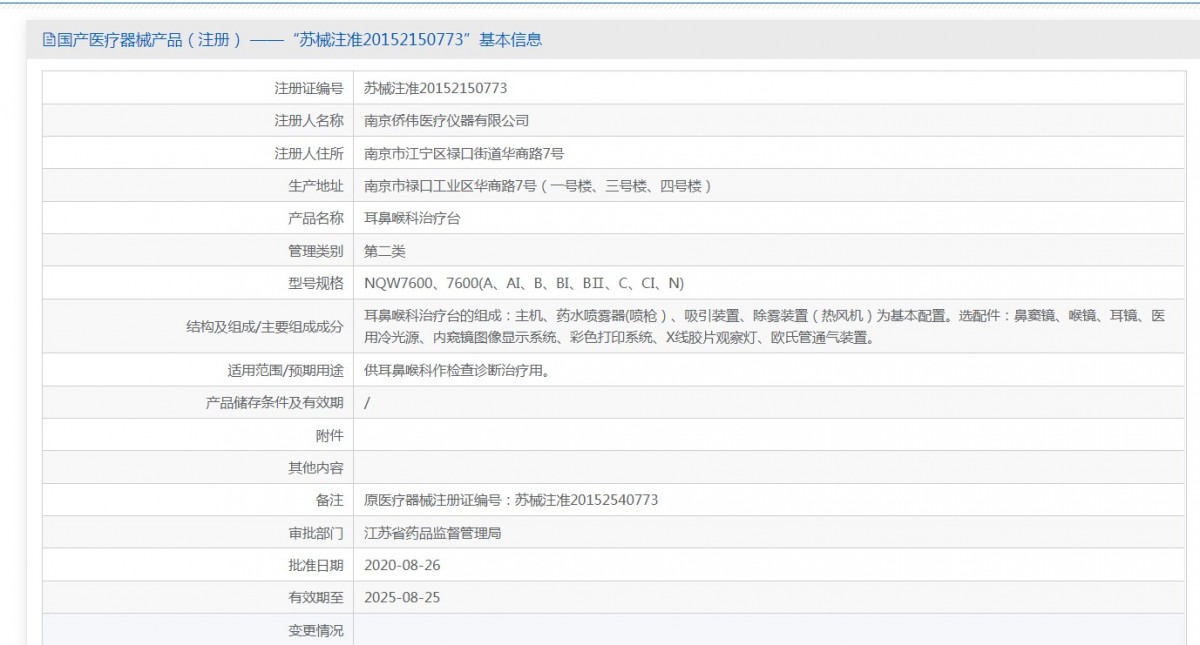Select the 适用范围/预期用途 label
The image size is (1200, 645).
(286, 370)
